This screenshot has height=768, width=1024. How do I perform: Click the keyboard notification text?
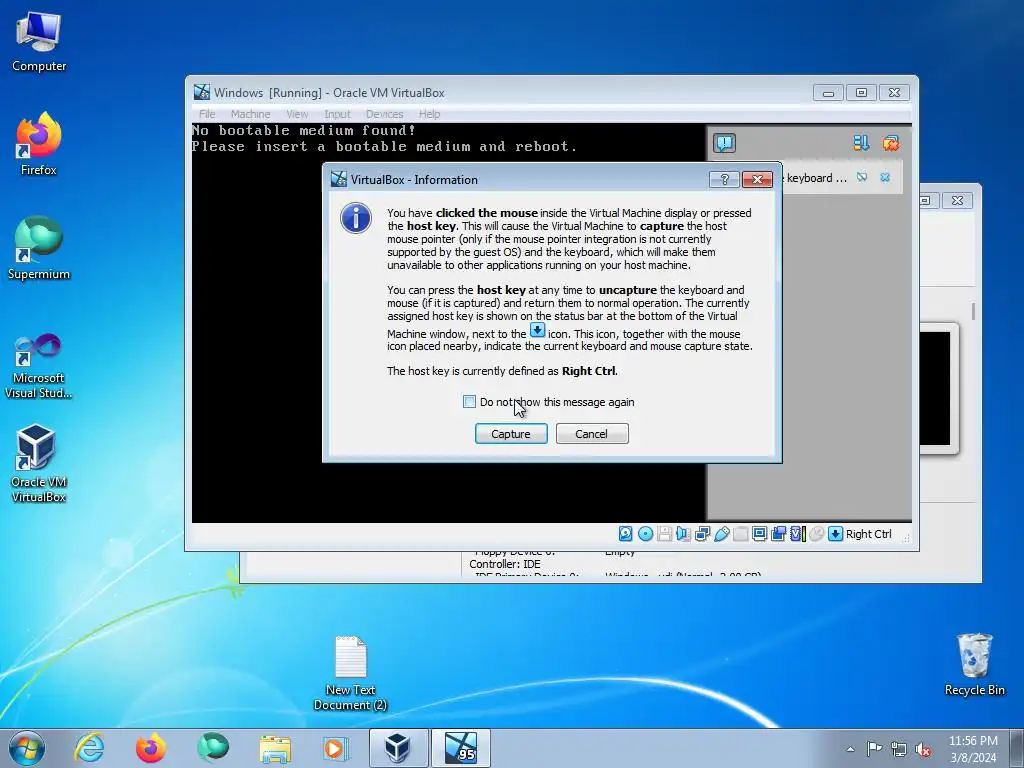tap(815, 178)
